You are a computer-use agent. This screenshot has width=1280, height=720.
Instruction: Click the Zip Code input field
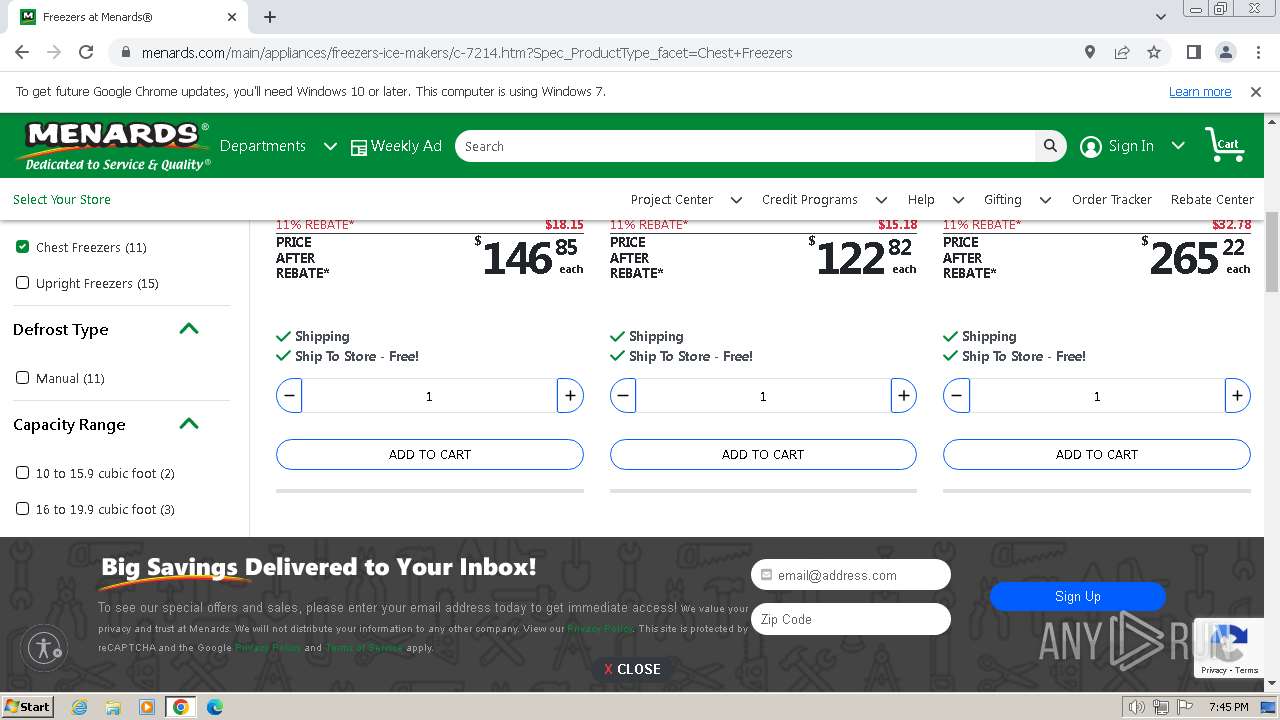851,619
